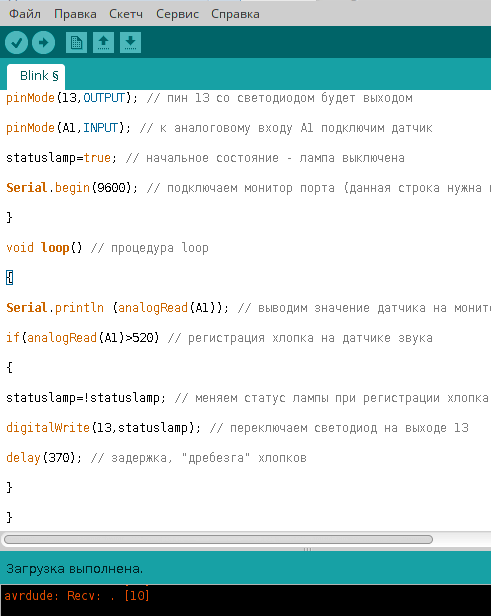Screen dimensions: 491x616
Task: Open the Сервис menu
Action: click(x=178, y=14)
